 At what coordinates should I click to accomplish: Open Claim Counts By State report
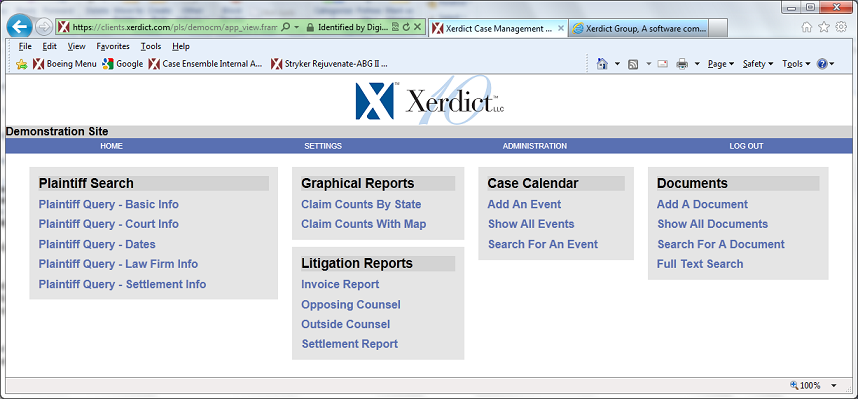[x=361, y=204]
